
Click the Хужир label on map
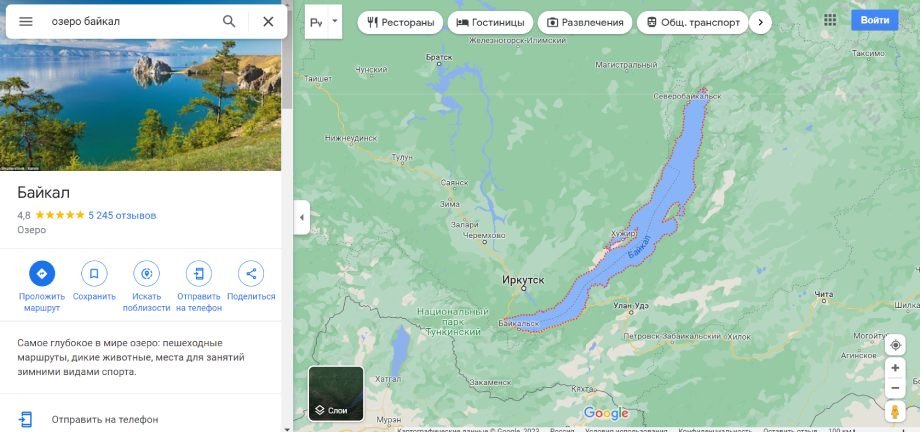point(624,234)
